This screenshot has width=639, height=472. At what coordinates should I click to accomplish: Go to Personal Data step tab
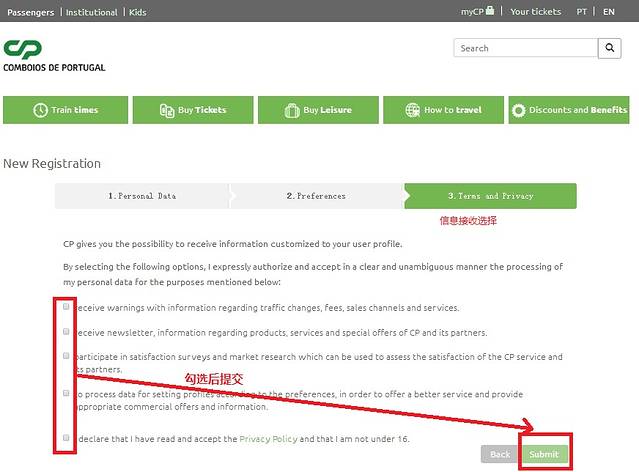tap(141, 196)
